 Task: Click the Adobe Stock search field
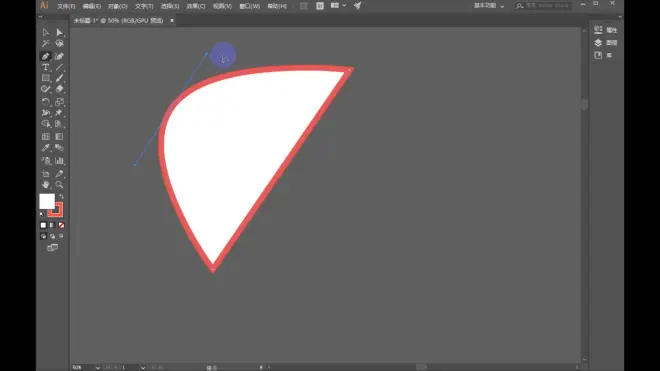point(544,6)
